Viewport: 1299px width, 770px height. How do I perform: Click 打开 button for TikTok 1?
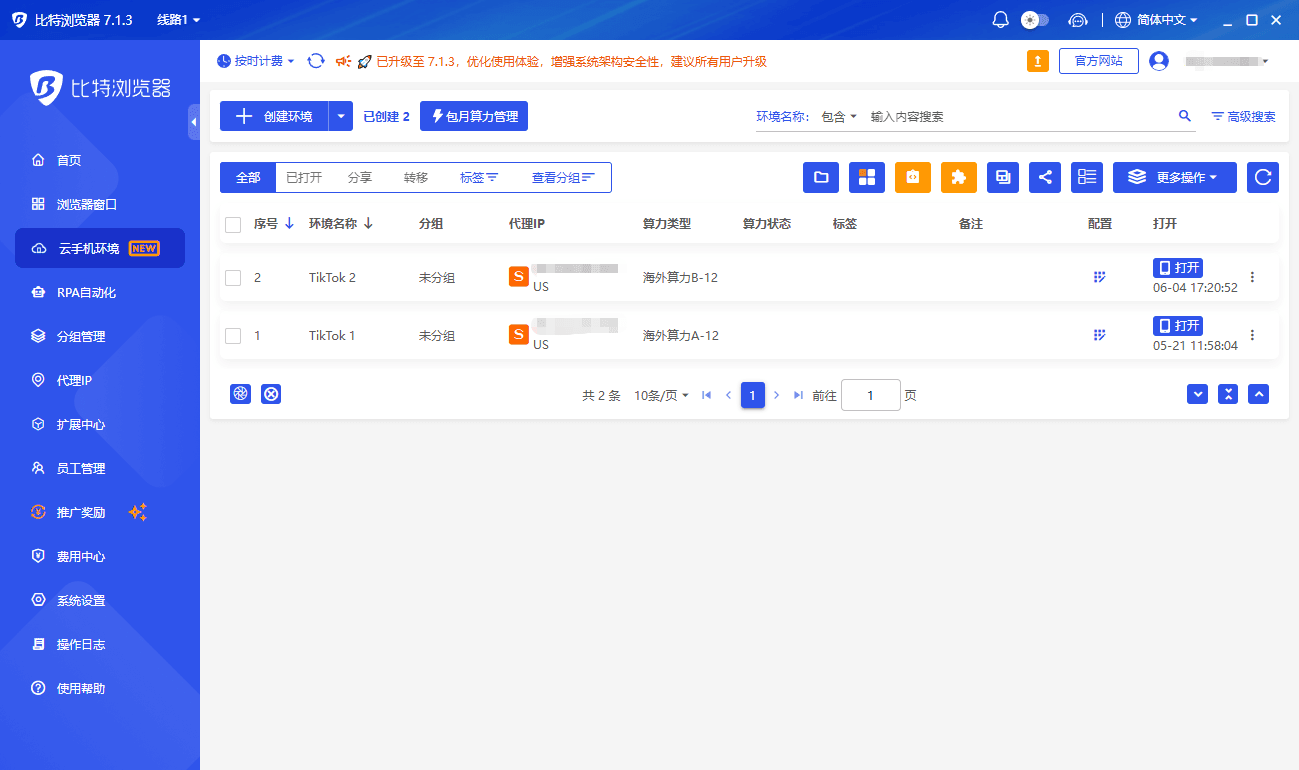[1178, 326]
